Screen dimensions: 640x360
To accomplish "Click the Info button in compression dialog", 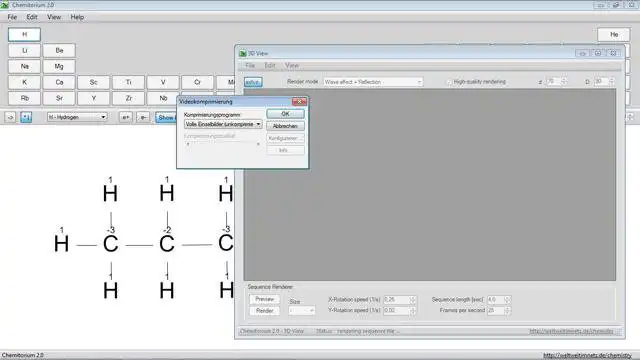I will coord(285,150).
